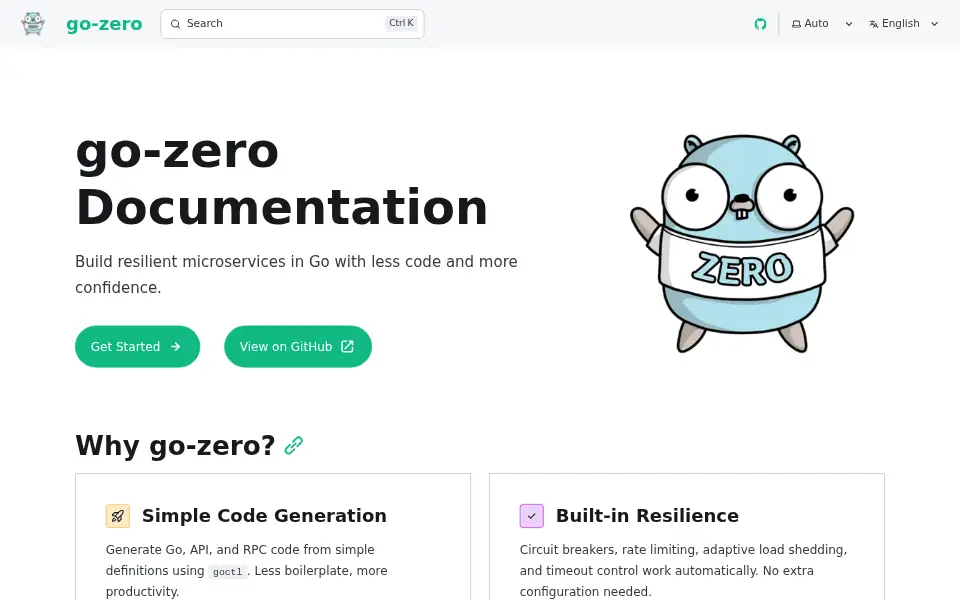
Task: Click the external link icon on GitHub button
Action: (x=347, y=347)
